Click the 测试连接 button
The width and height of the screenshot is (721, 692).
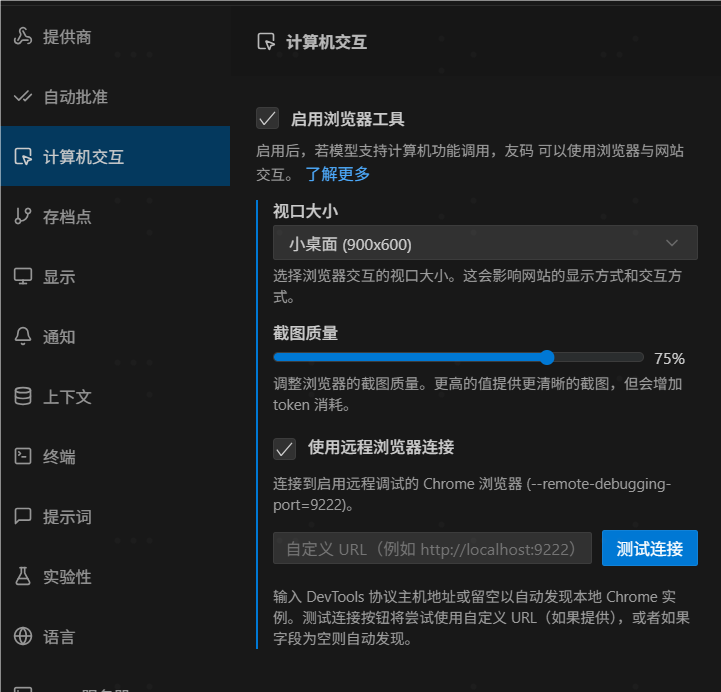tap(649, 548)
